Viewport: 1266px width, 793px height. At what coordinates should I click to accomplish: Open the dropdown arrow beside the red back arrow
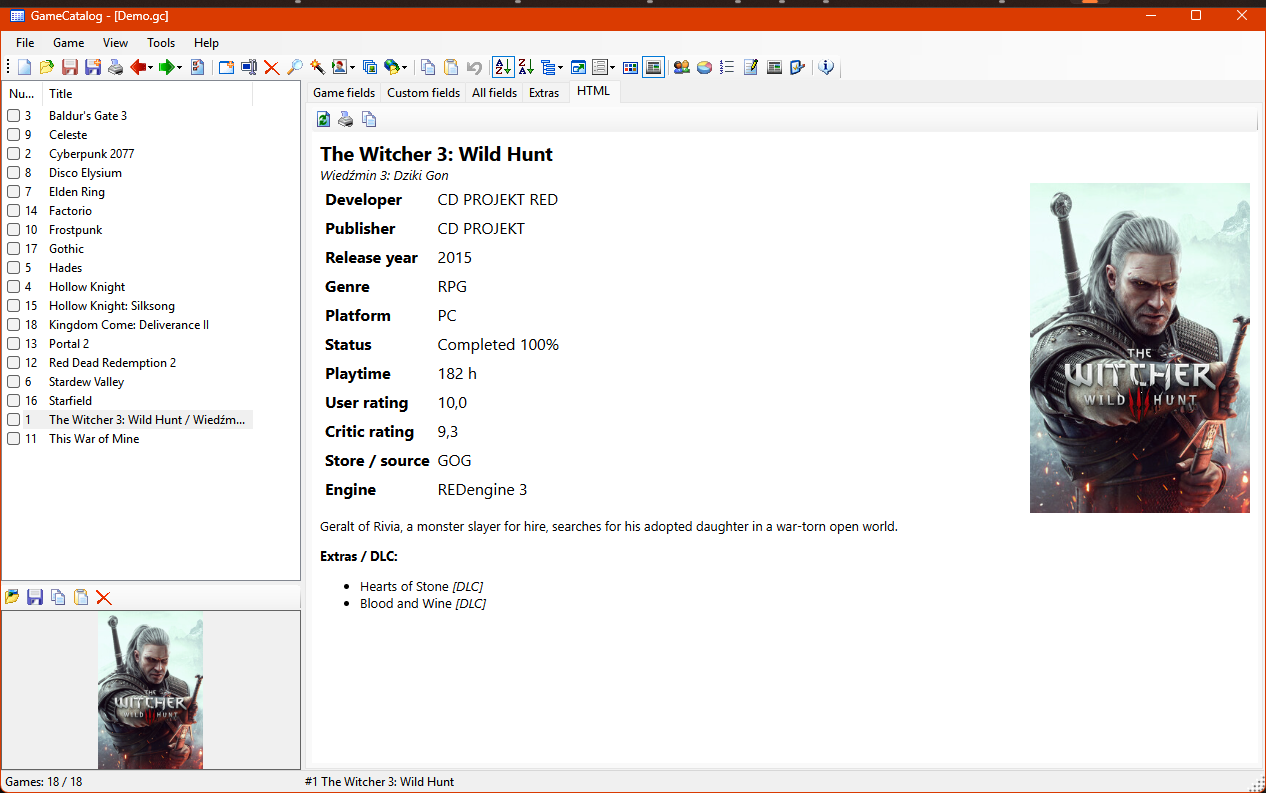pos(151,67)
